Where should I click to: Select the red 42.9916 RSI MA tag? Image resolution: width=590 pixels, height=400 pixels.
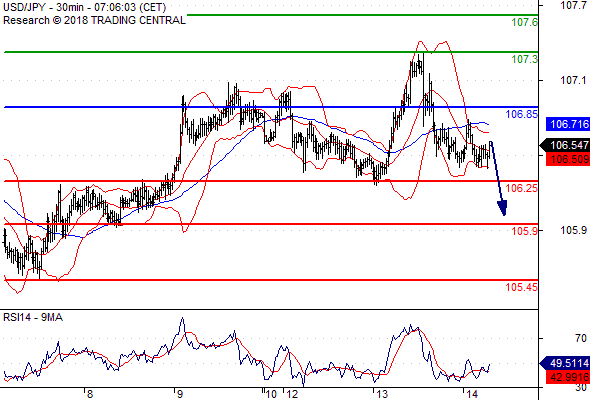click(568, 377)
